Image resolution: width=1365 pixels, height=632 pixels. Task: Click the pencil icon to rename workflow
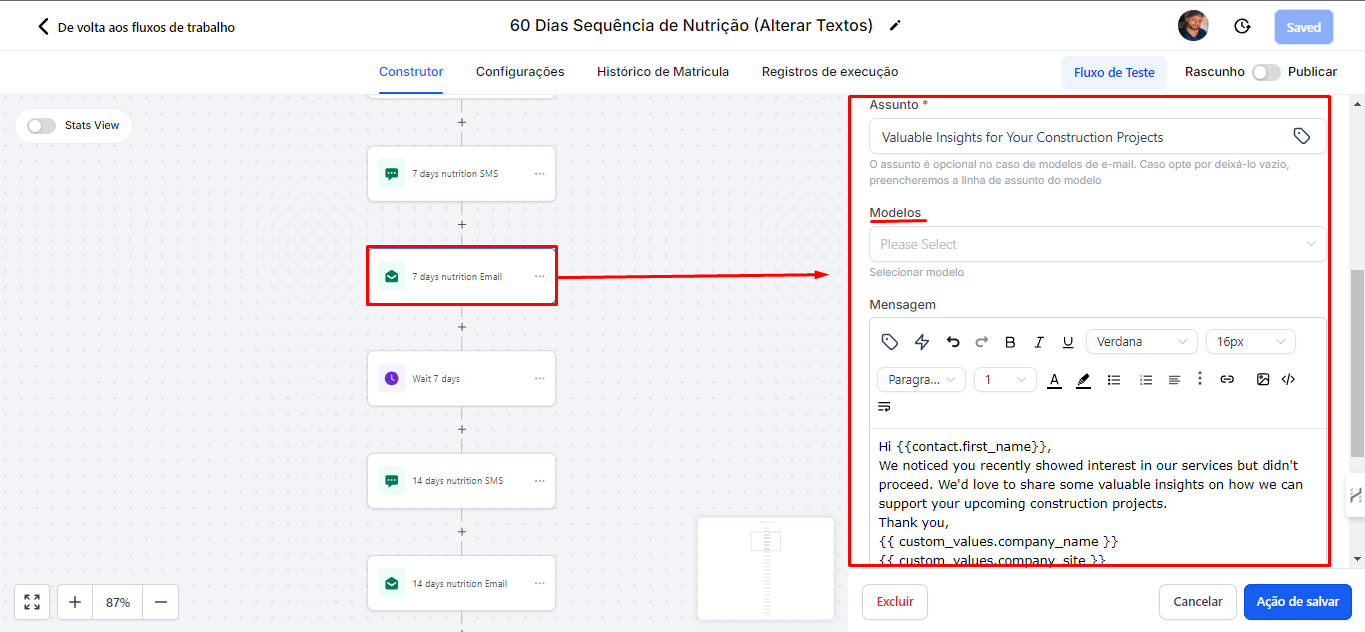pos(895,26)
